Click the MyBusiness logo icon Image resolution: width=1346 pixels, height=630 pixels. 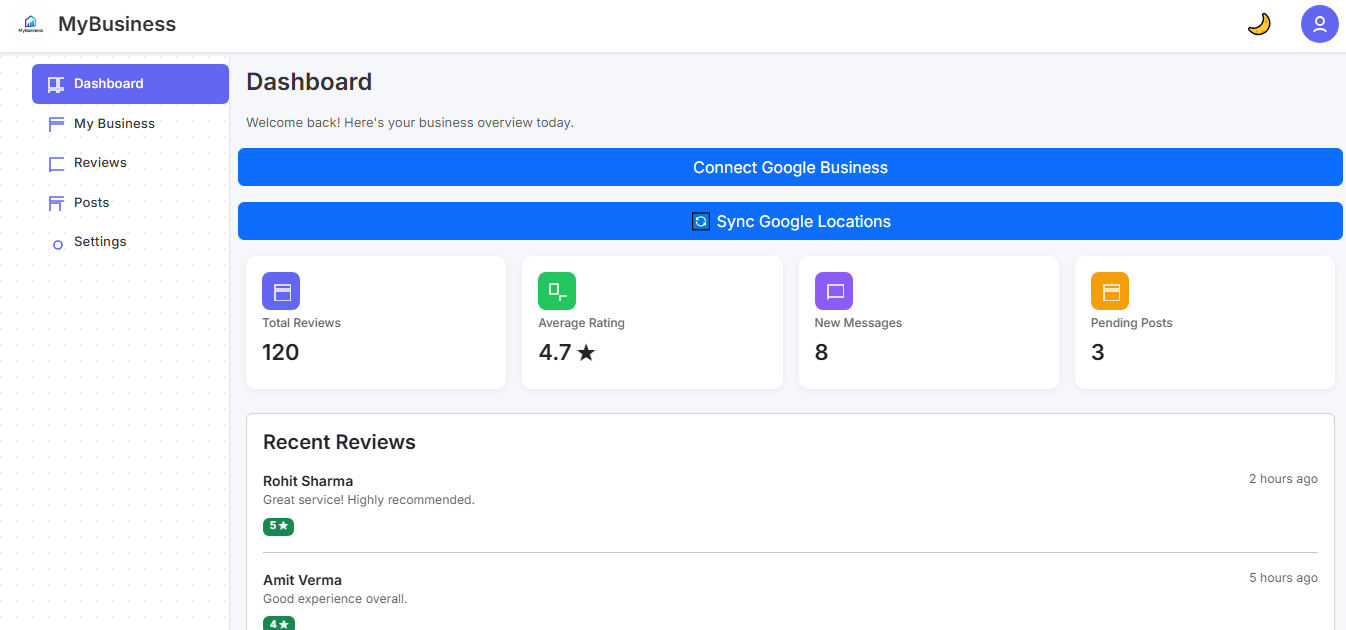[x=30, y=24]
